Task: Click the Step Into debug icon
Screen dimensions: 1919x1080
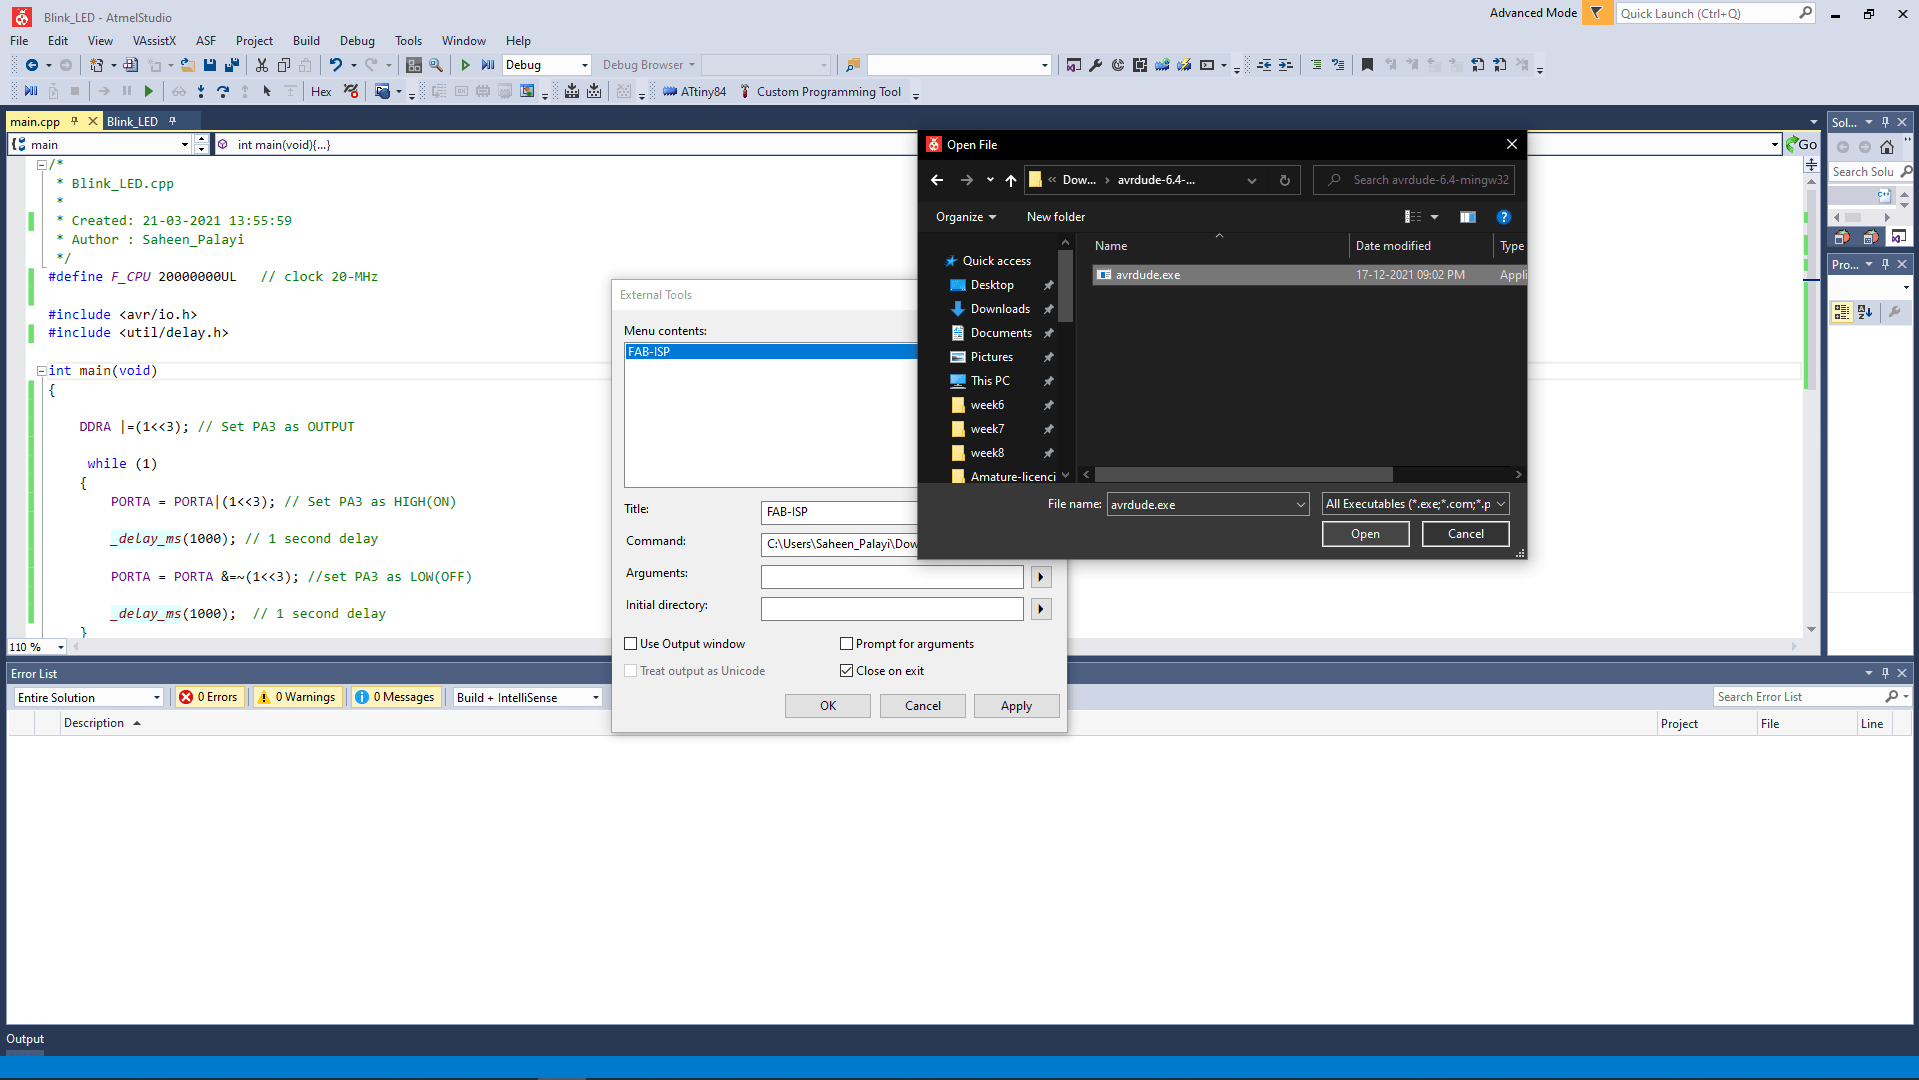Action: 201,92
